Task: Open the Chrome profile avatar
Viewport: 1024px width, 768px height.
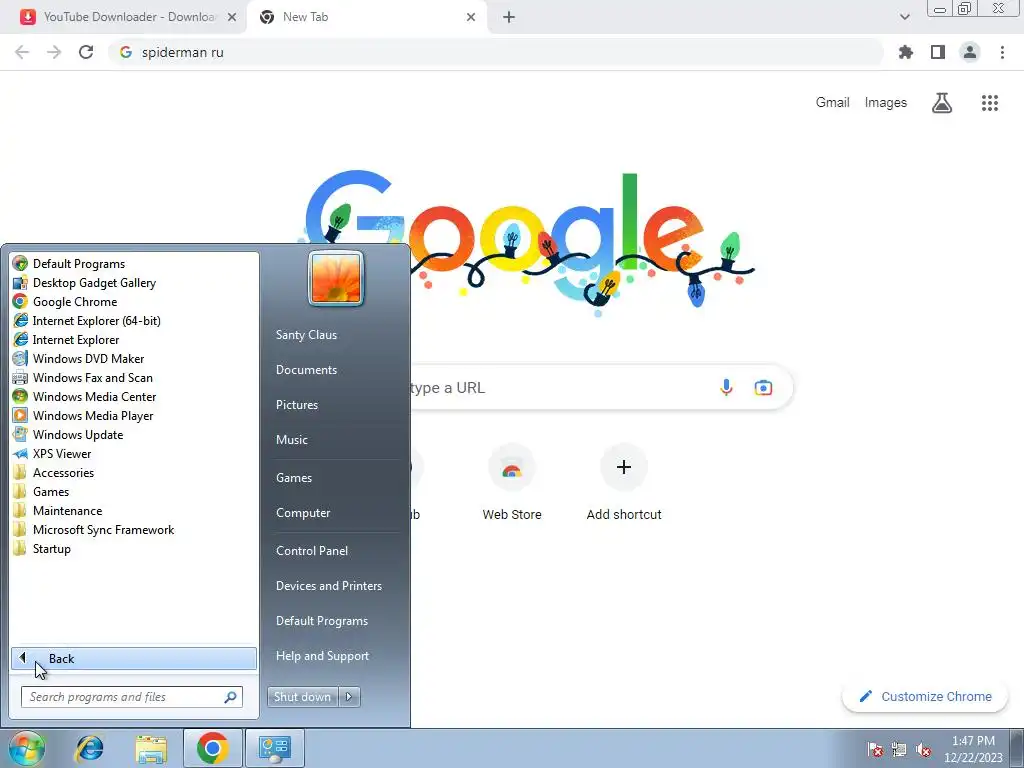Action: point(970,52)
